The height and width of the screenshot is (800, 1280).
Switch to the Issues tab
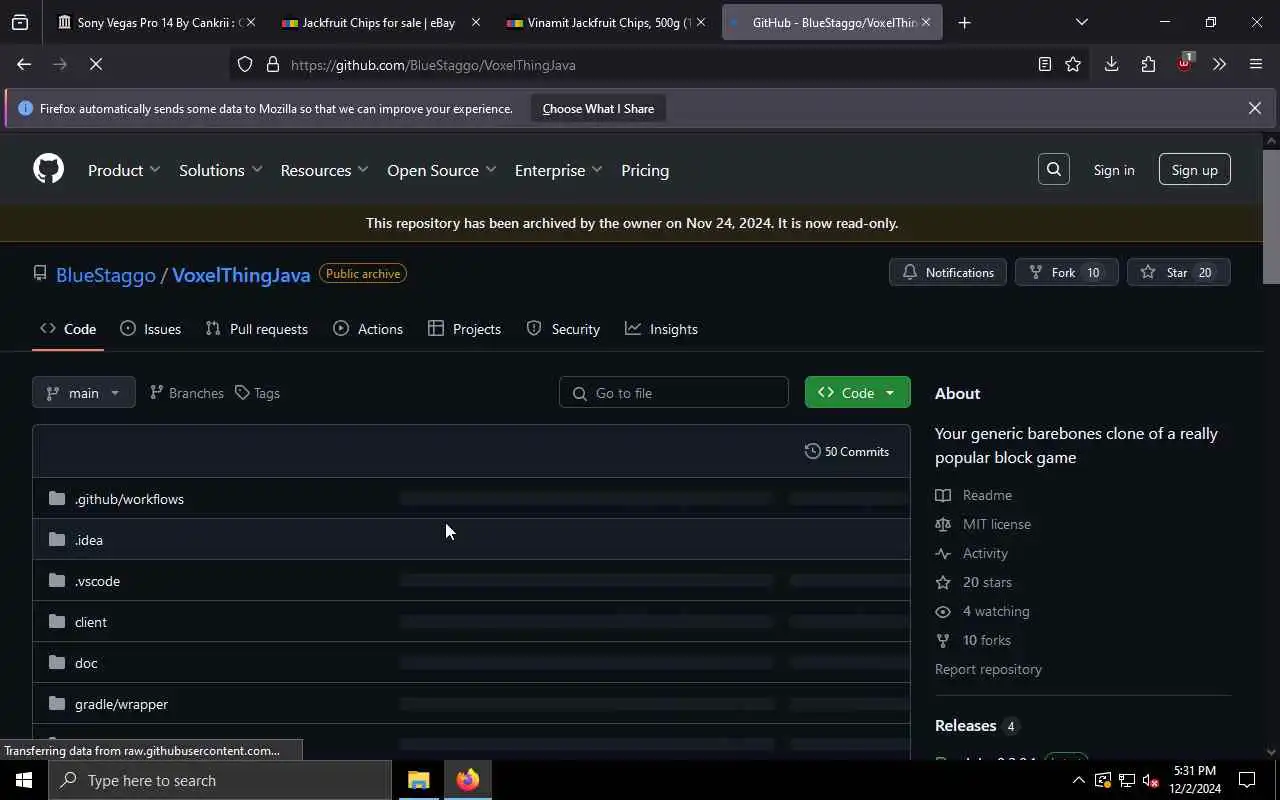[x=151, y=329]
